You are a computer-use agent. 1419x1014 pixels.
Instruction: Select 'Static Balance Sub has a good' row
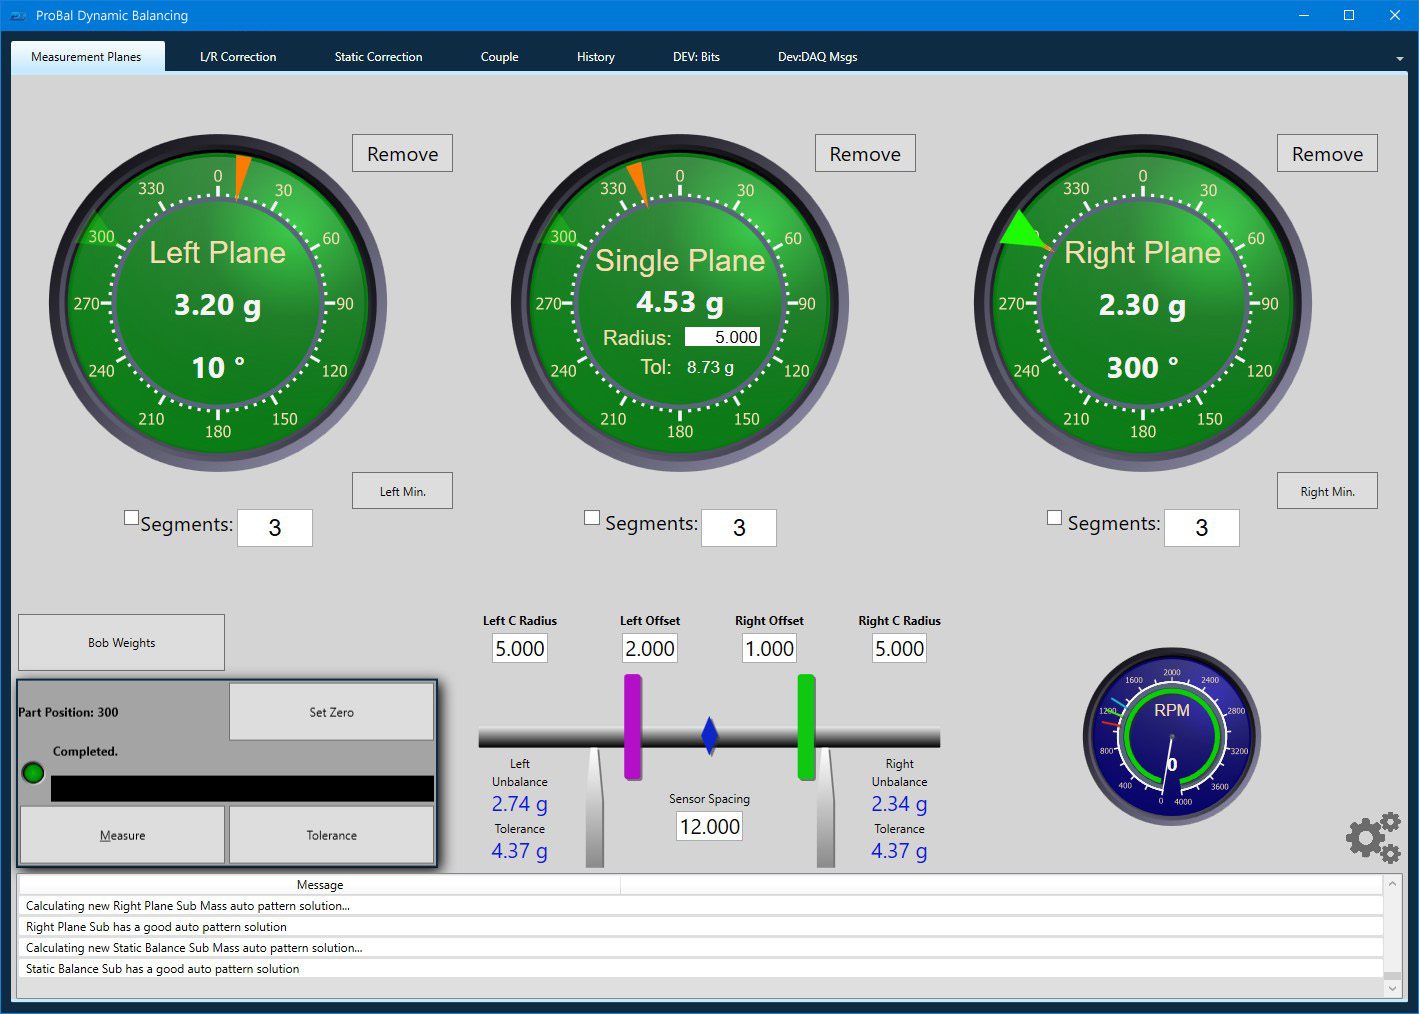(701, 969)
